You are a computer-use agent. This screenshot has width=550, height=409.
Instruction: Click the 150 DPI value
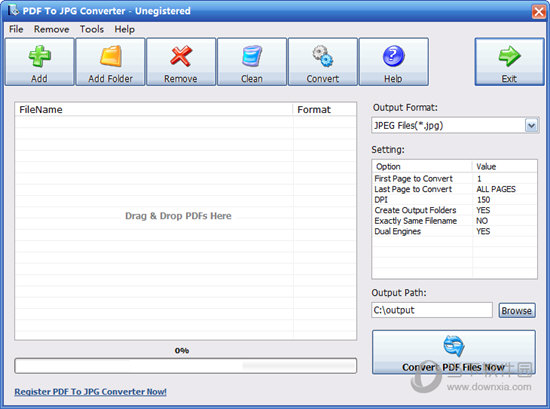tap(483, 200)
